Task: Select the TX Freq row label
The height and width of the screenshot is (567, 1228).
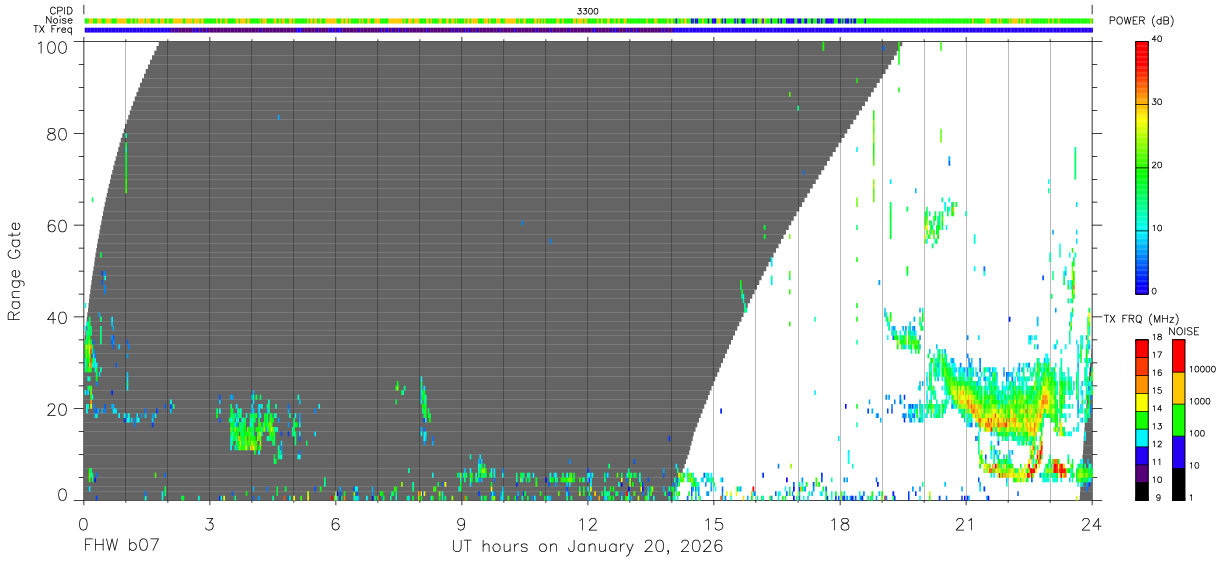Action: [54, 30]
